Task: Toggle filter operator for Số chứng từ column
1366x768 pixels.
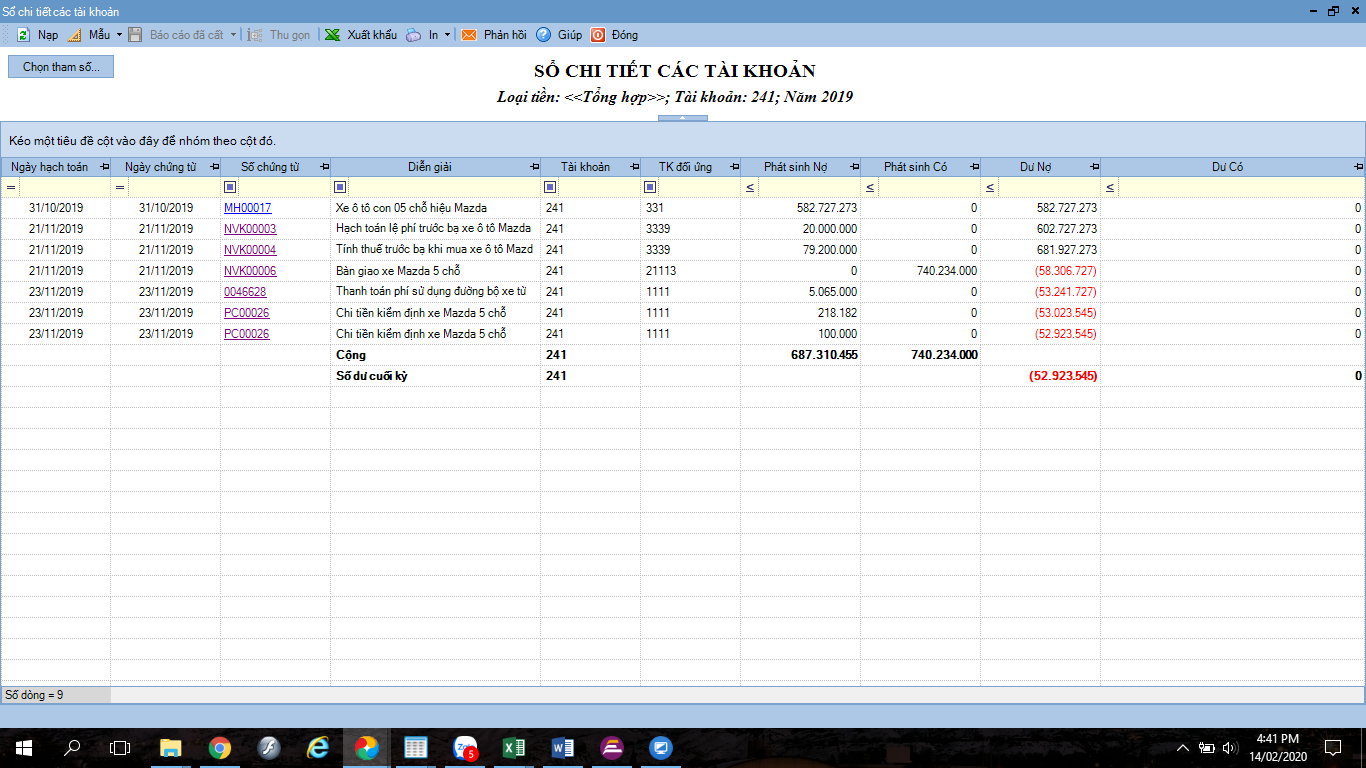Action: point(230,187)
